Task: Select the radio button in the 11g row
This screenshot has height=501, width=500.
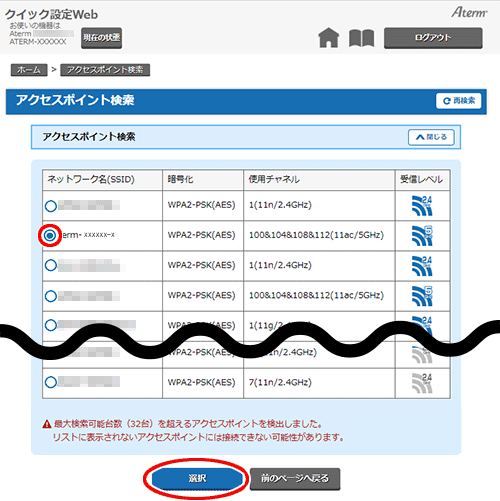Action: pos(51,325)
